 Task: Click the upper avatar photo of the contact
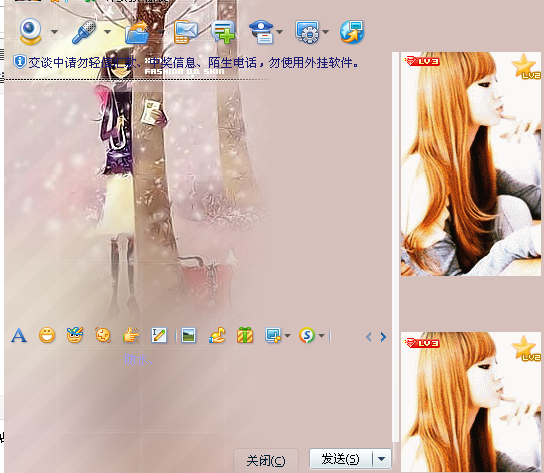[471, 164]
